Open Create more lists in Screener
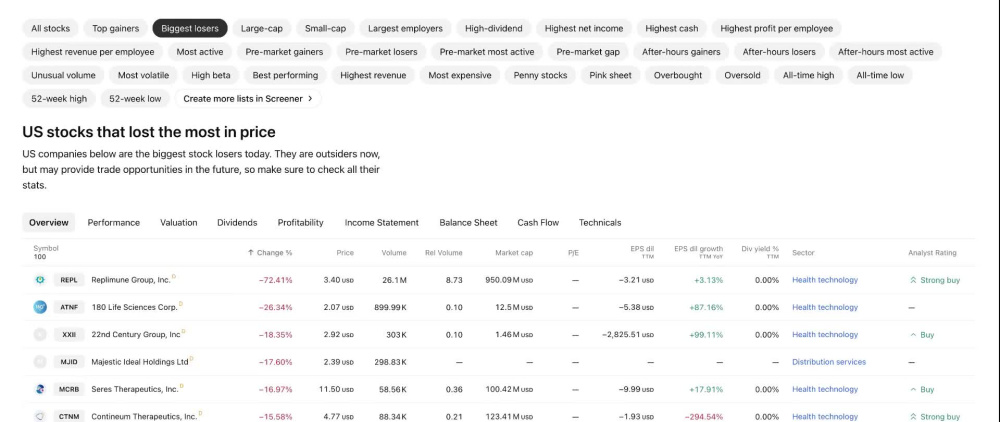The image size is (1000, 422). click(248, 99)
